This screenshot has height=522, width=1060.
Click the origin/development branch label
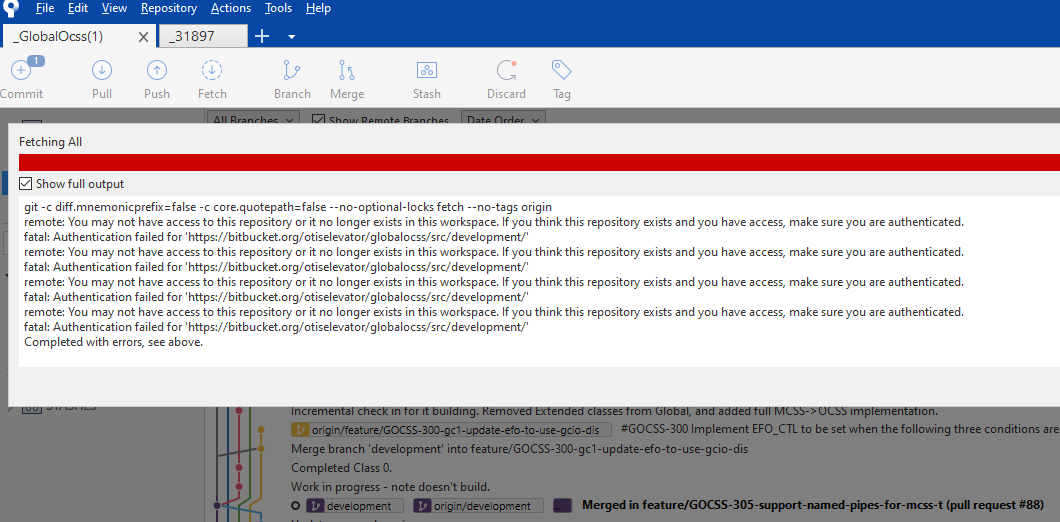479,506
